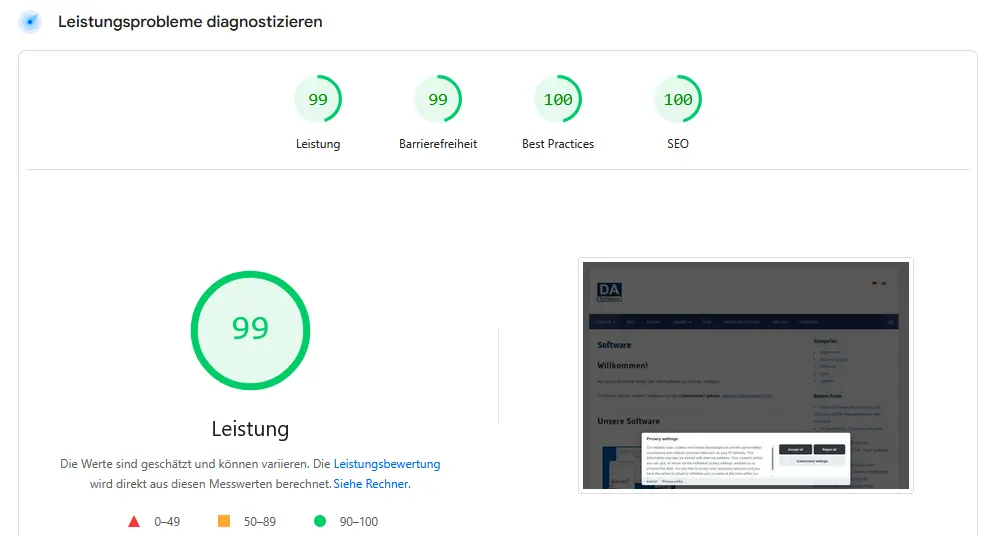Click the Best Practices category label
Viewport: 997px width, 536px height.
[x=558, y=144]
